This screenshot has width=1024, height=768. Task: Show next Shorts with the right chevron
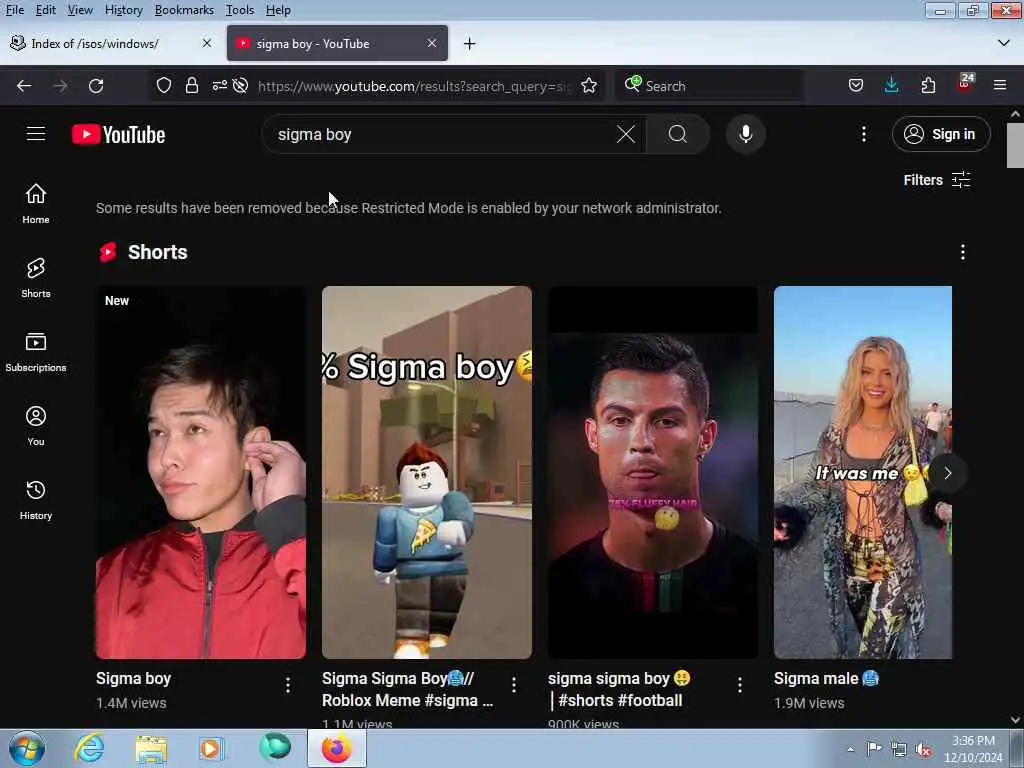point(948,473)
